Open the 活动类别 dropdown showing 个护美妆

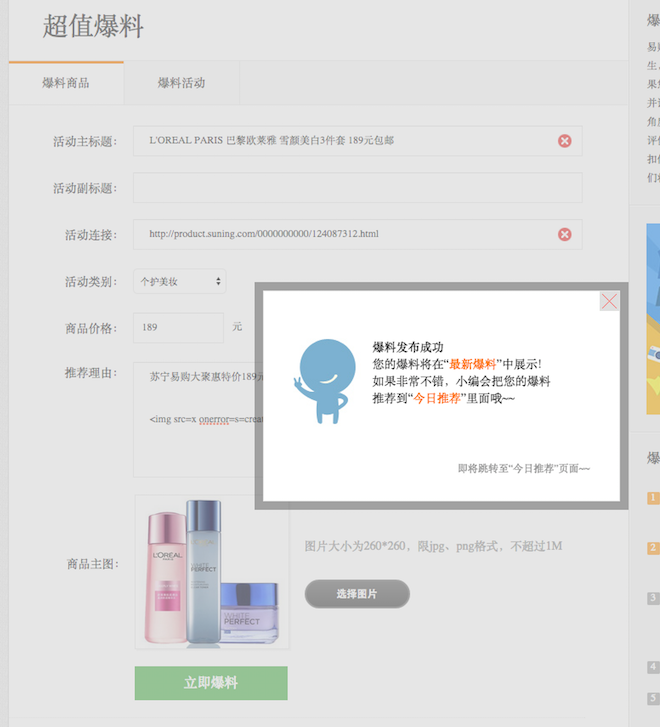(x=180, y=281)
